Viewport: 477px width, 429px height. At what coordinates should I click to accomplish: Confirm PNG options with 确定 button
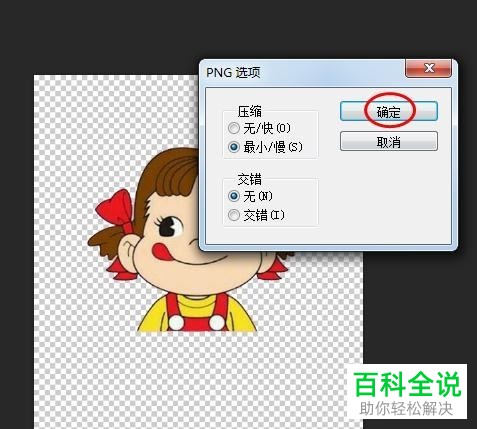tap(389, 111)
